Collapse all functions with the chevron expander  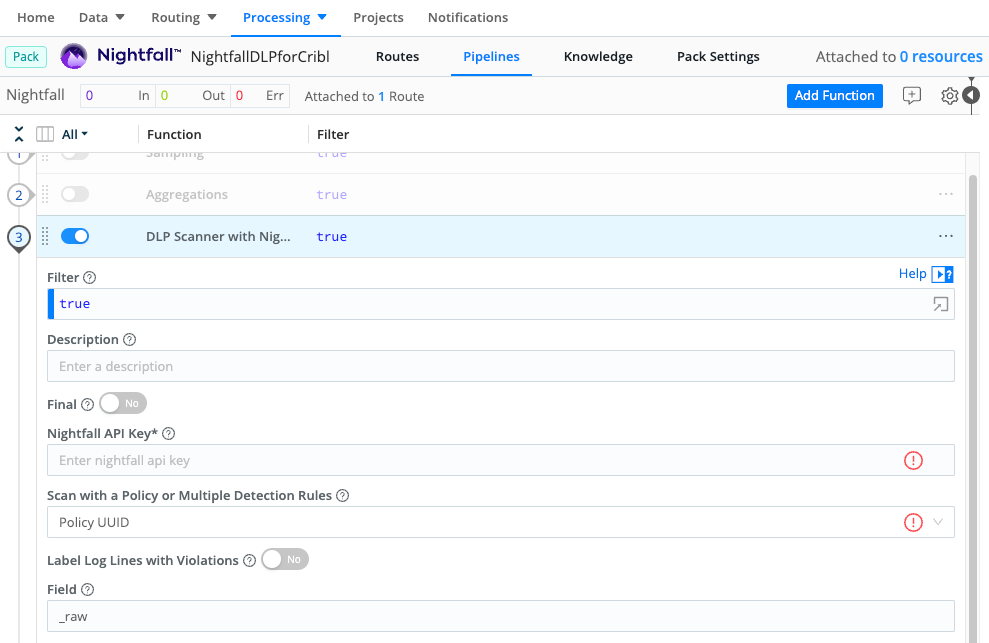pyautogui.click(x=19, y=134)
